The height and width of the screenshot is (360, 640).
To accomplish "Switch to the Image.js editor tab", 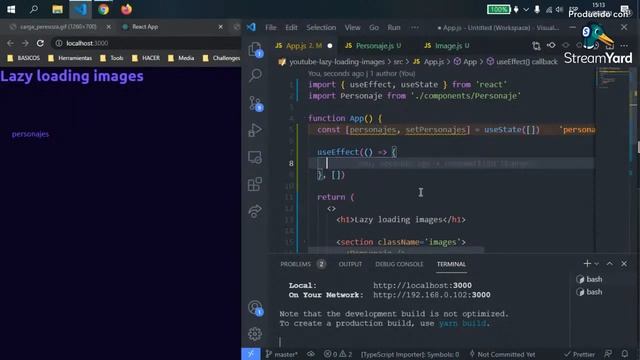I will click(447, 46).
